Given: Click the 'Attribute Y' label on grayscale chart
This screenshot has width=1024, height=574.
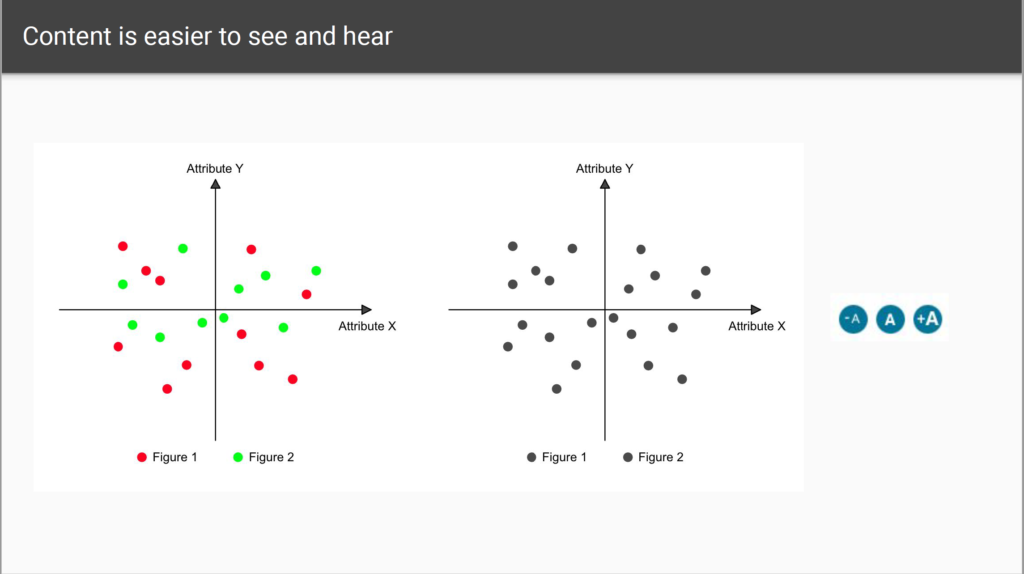Looking at the screenshot, I should click(x=604, y=168).
